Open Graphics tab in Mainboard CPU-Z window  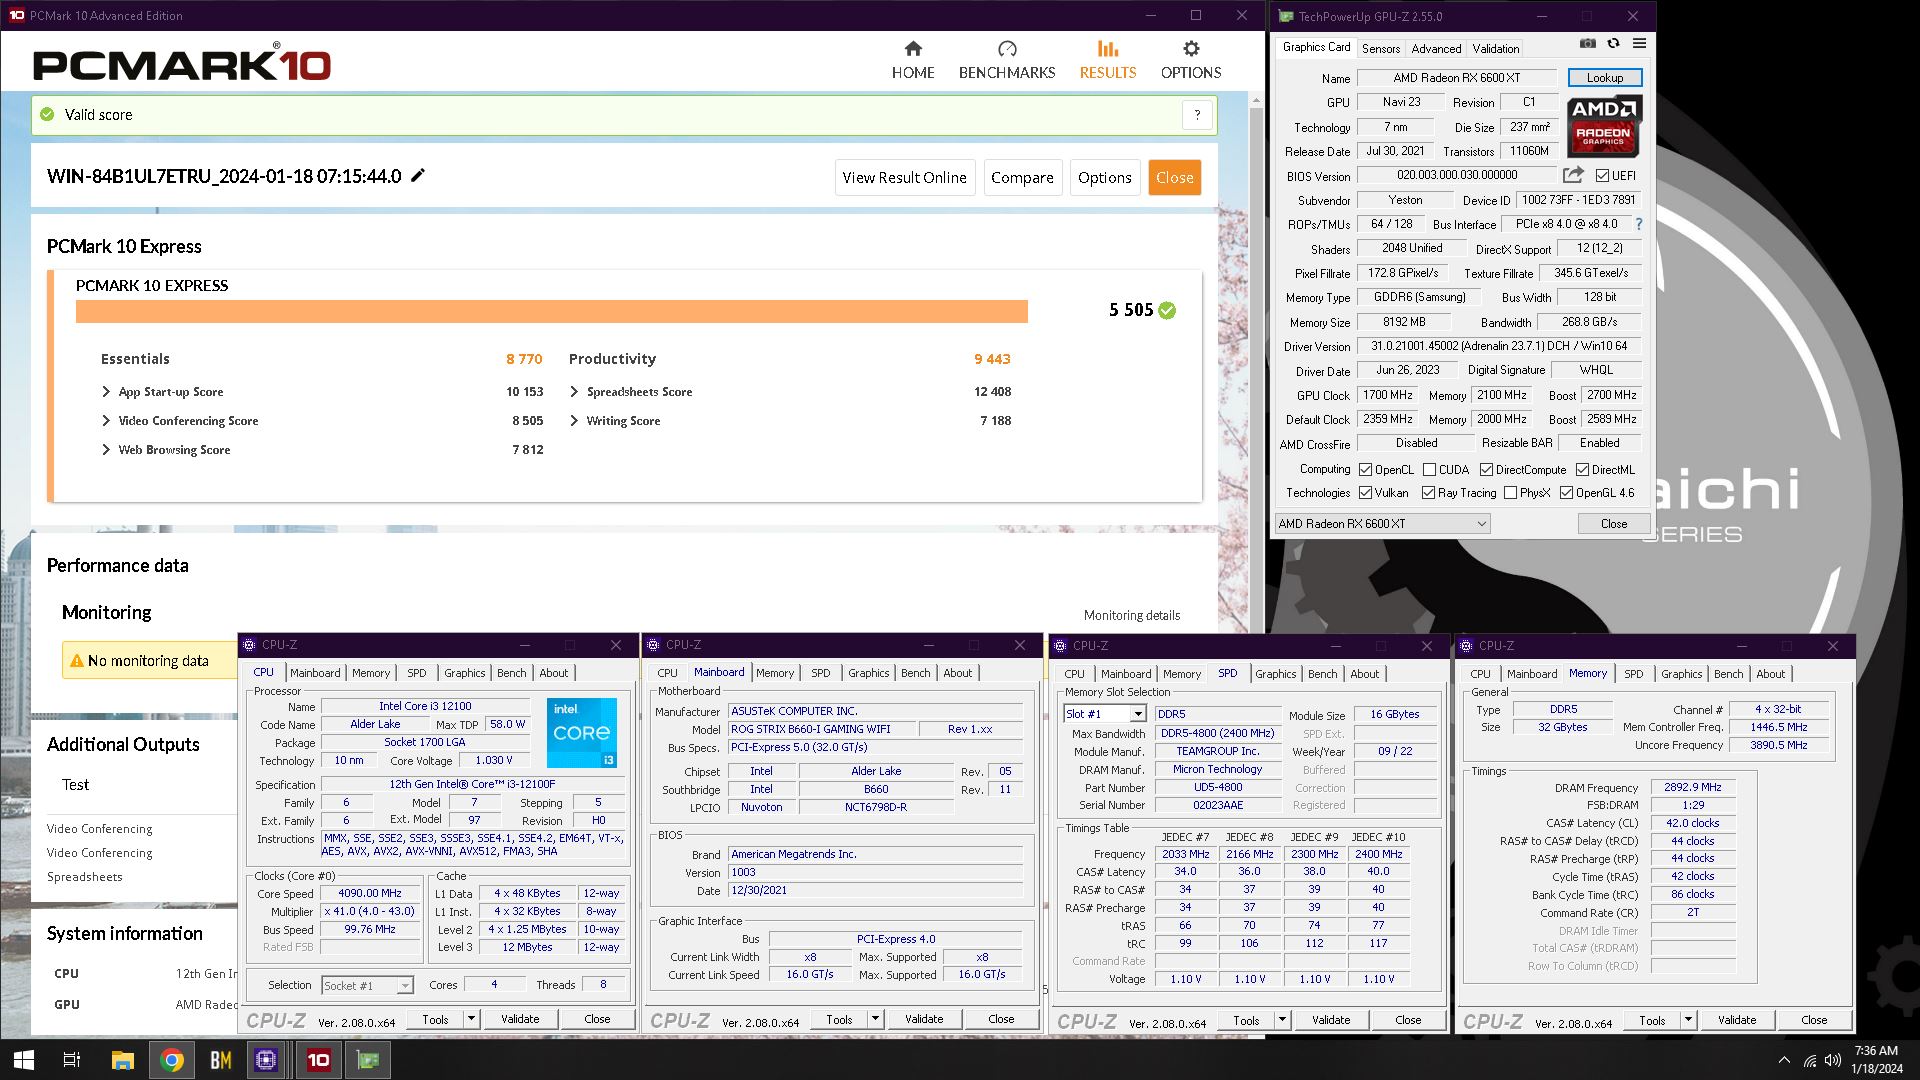(x=868, y=673)
